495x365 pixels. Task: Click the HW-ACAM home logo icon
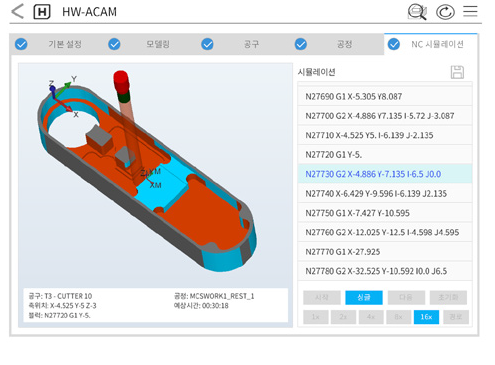42,12
